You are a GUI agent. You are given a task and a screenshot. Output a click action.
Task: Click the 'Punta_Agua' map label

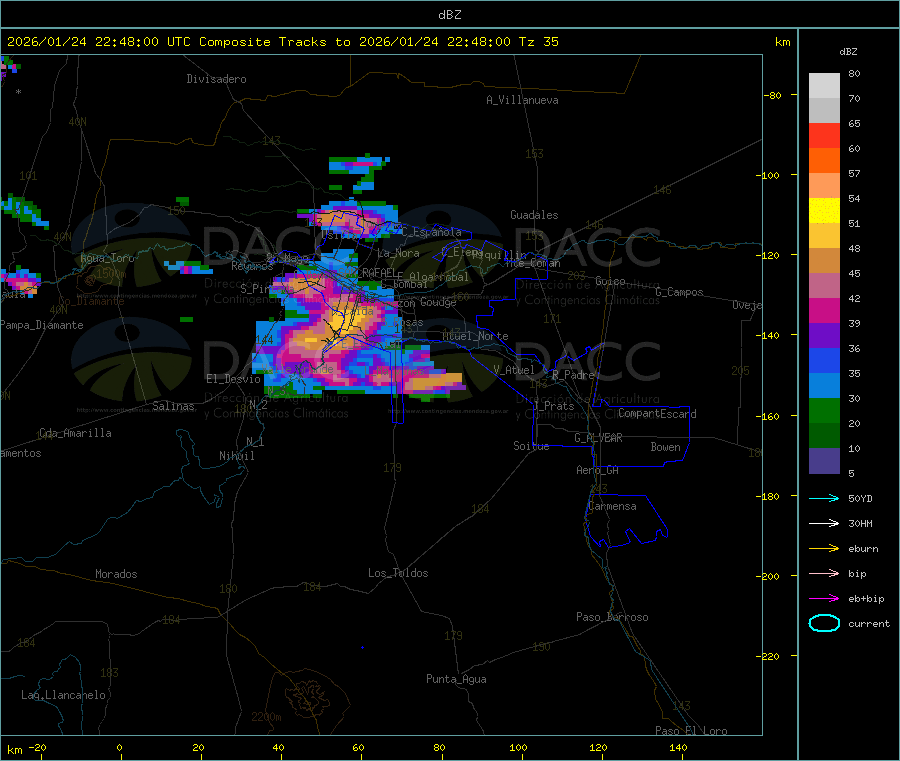click(456, 679)
